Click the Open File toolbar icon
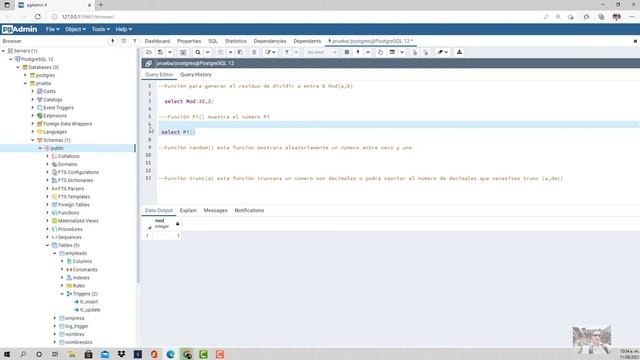 (x=149, y=52)
